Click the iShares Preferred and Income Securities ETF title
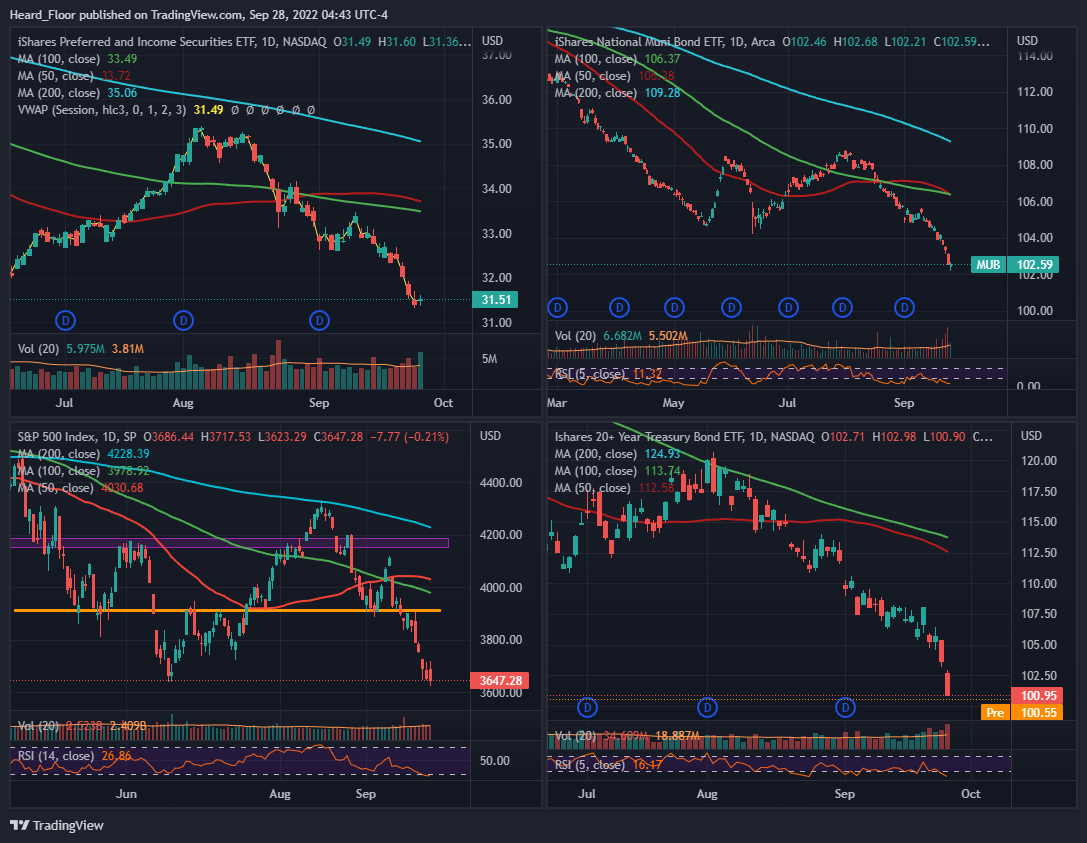Screen dimensions: 1087x843 137,42
